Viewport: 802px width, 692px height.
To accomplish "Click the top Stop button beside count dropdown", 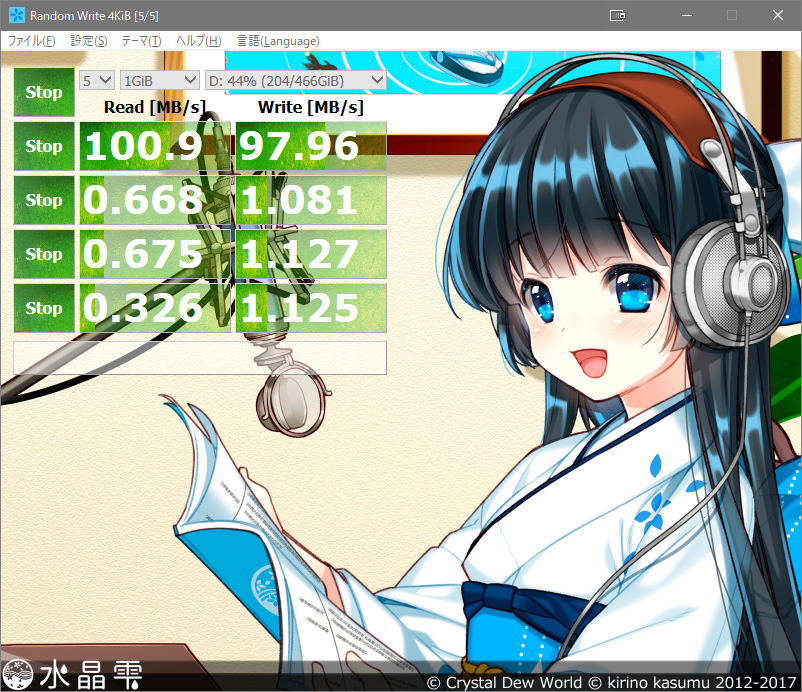I will tap(44, 92).
